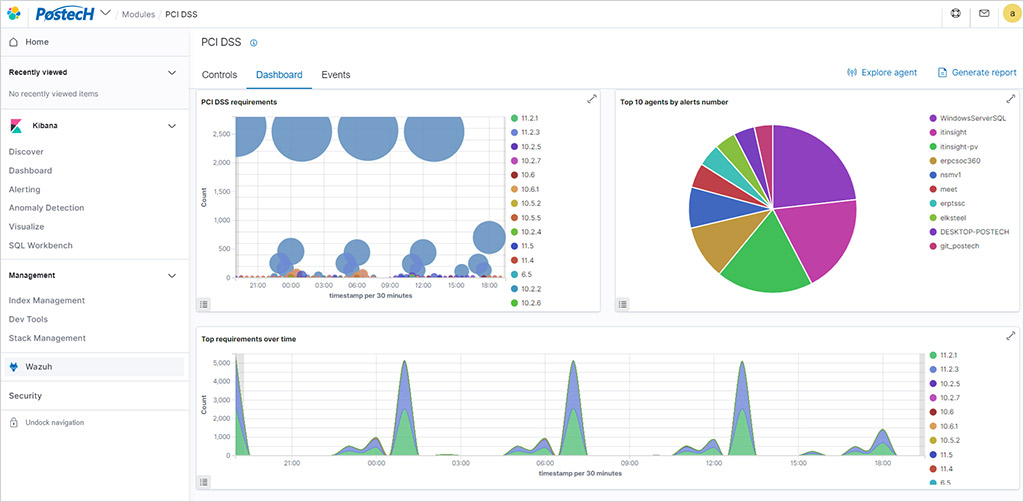Toggle legend for Top 10 agents chart
1024x502 pixels.
pyautogui.click(x=622, y=304)
